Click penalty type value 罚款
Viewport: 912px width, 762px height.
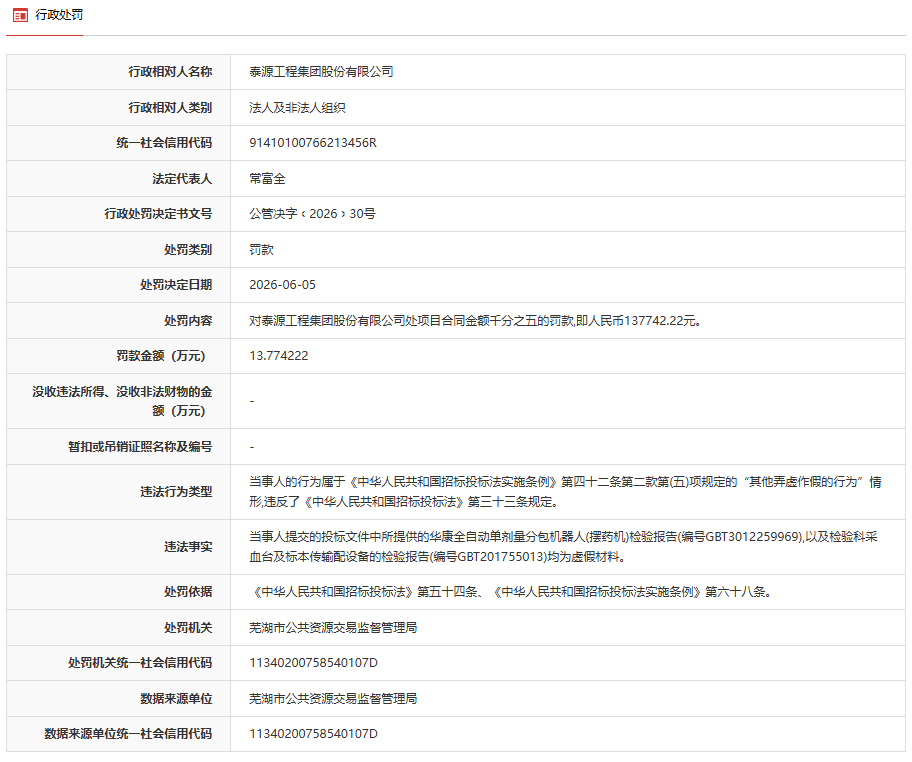pyautogui.click(x=261, y=250)
